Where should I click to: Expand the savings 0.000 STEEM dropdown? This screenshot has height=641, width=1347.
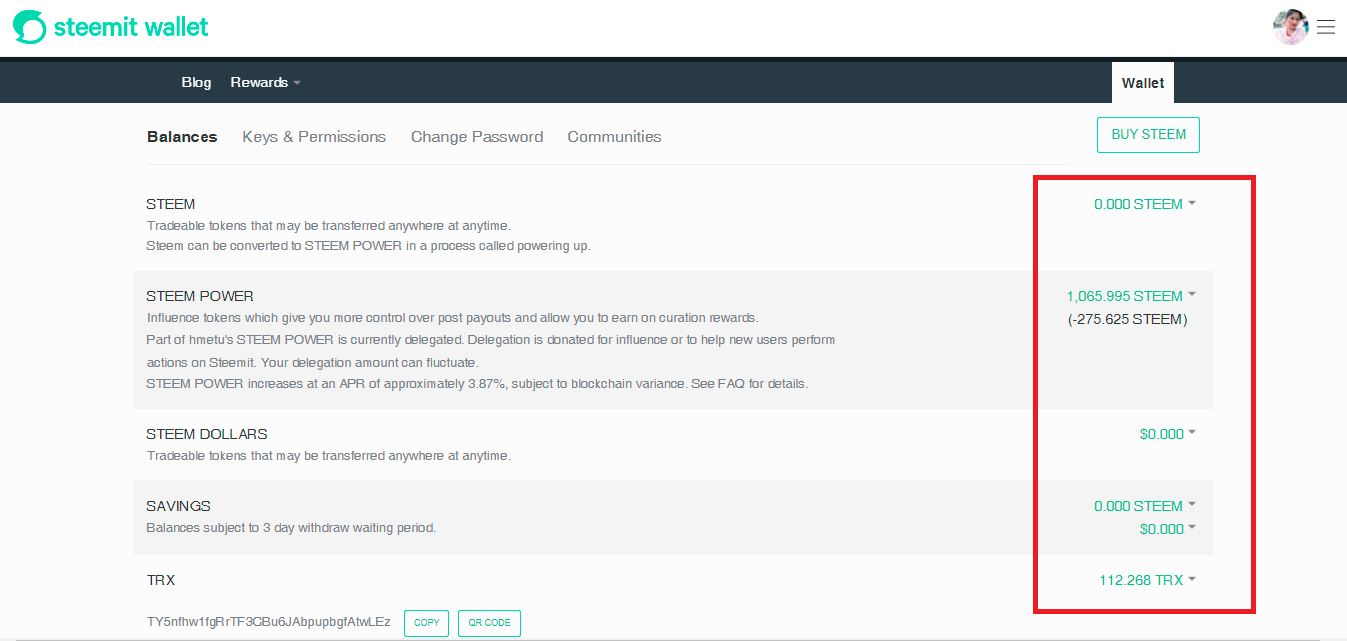(x=1145, y=506)
